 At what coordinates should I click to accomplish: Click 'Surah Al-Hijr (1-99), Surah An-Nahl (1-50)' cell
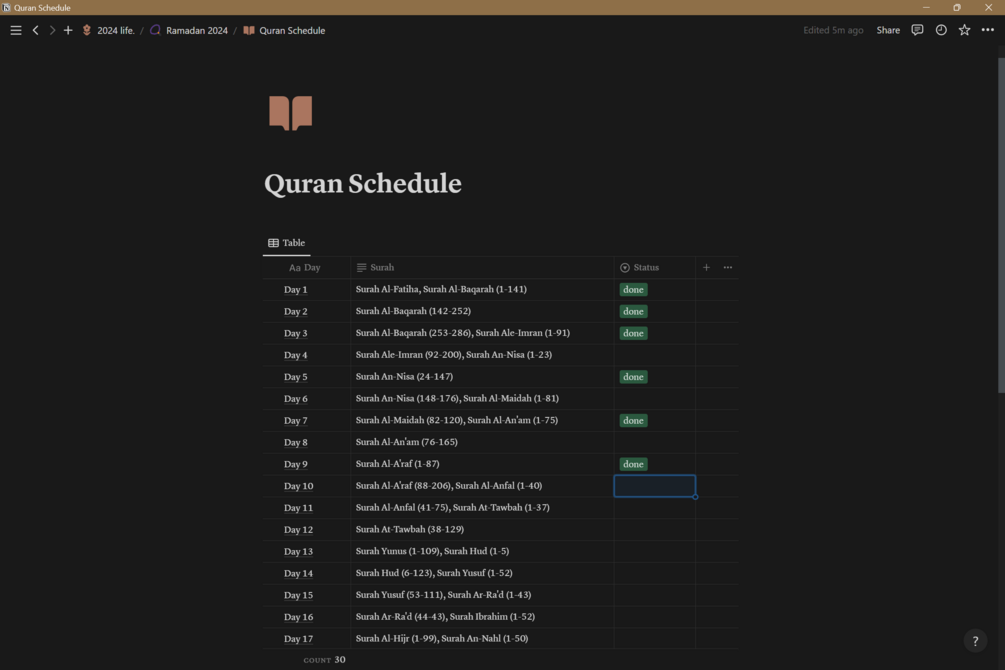coord(482,638)
